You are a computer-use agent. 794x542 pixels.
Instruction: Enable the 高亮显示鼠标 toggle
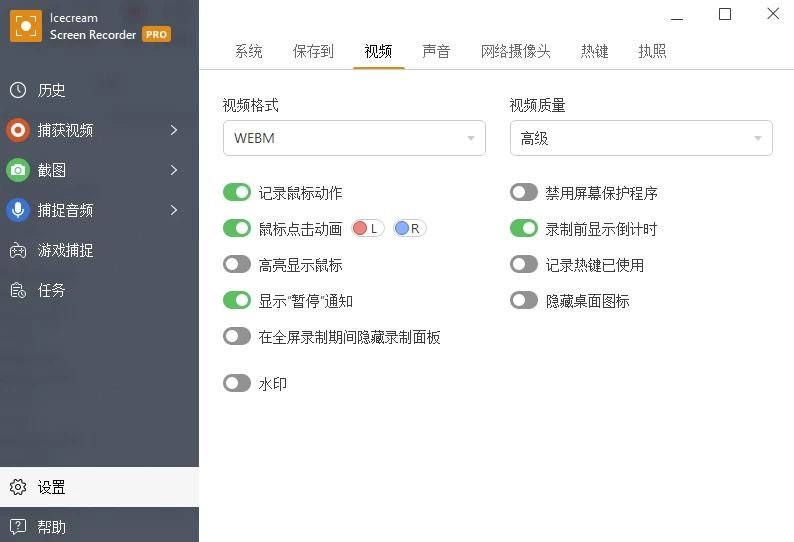(x=237, y=265)
